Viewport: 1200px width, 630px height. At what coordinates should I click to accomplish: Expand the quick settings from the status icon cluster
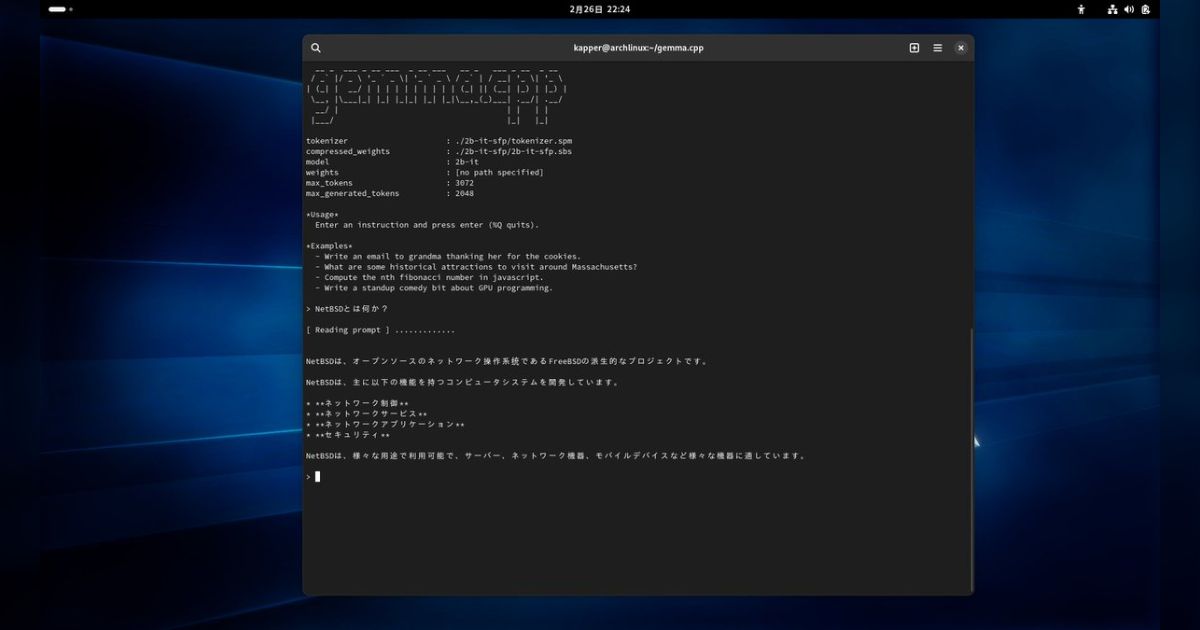pyautogui.click(x=1130, y=9)
